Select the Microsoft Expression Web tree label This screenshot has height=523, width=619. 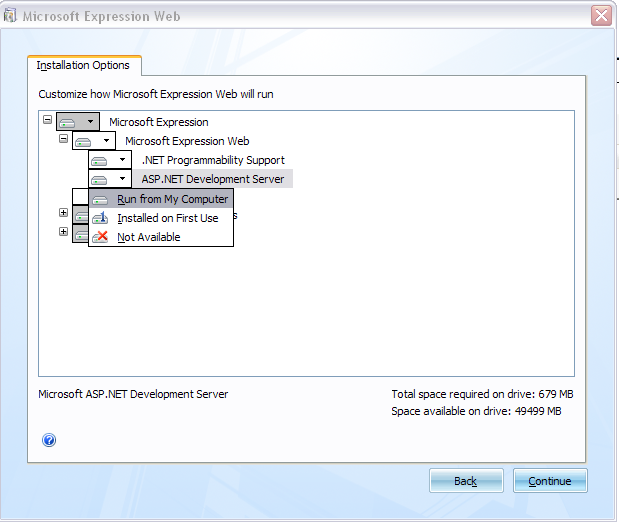click(187, 141)
